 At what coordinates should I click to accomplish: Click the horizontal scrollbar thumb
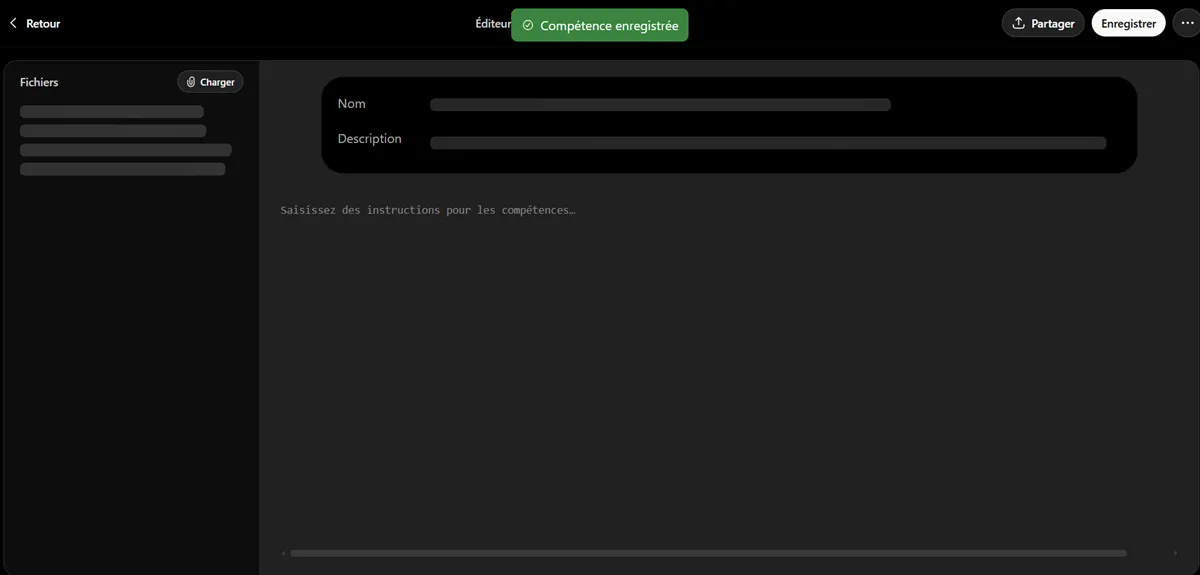(x=708, y=553)
